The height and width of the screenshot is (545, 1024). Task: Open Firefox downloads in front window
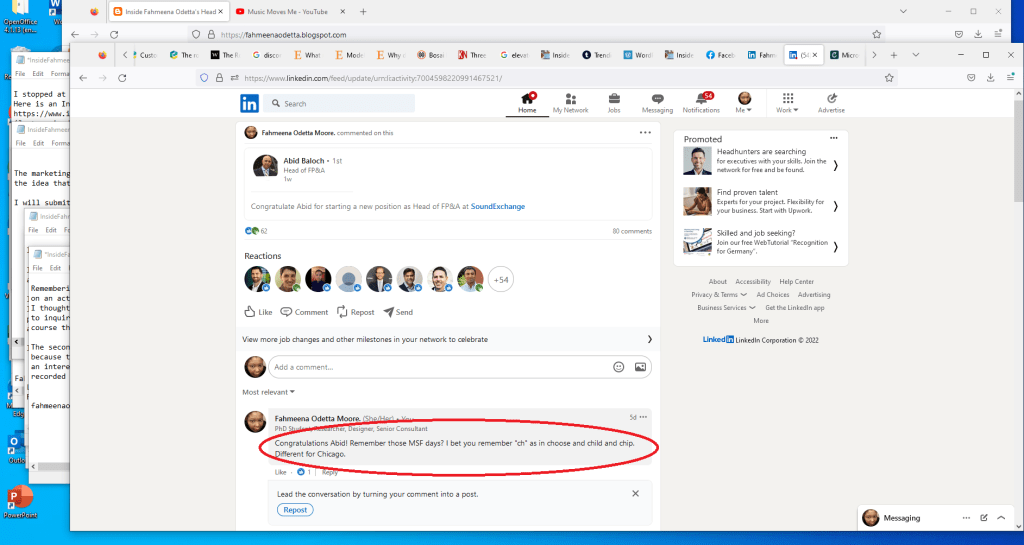tap(990, 78)
